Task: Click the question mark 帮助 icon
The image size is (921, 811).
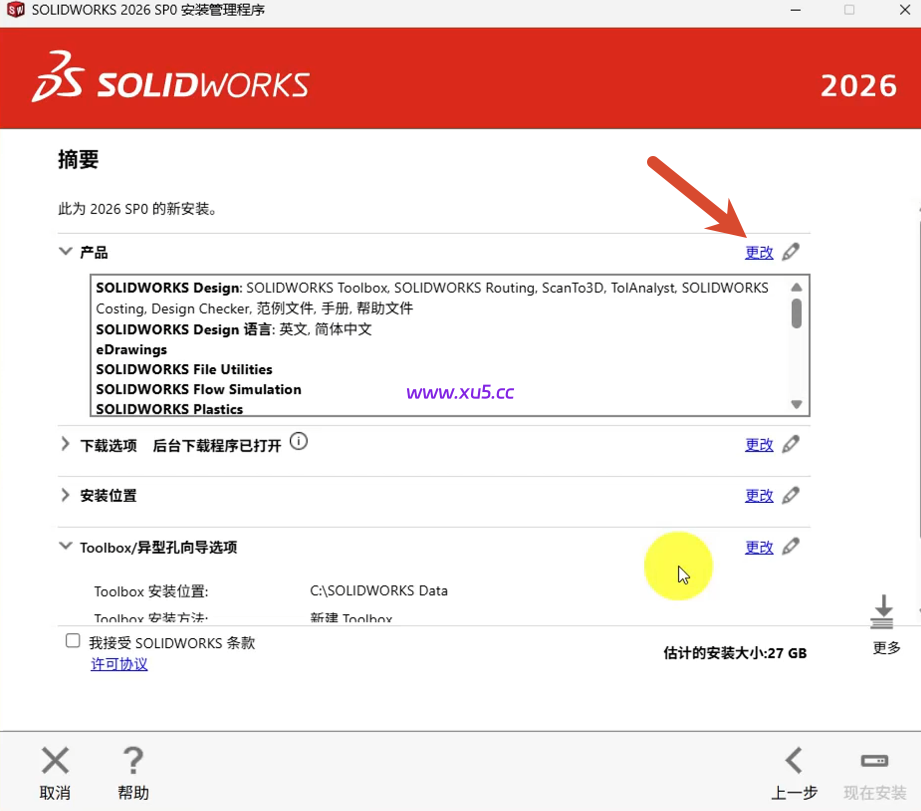Action: point(132,760)
